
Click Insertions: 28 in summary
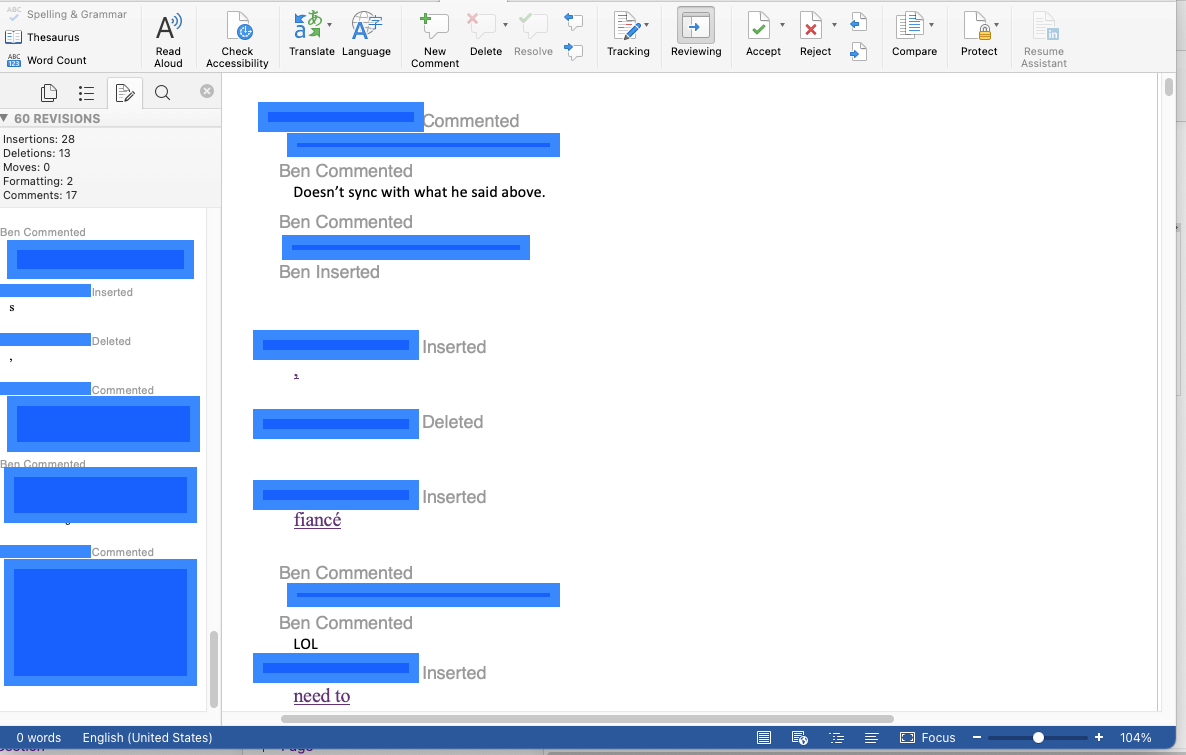pos(39,139)
